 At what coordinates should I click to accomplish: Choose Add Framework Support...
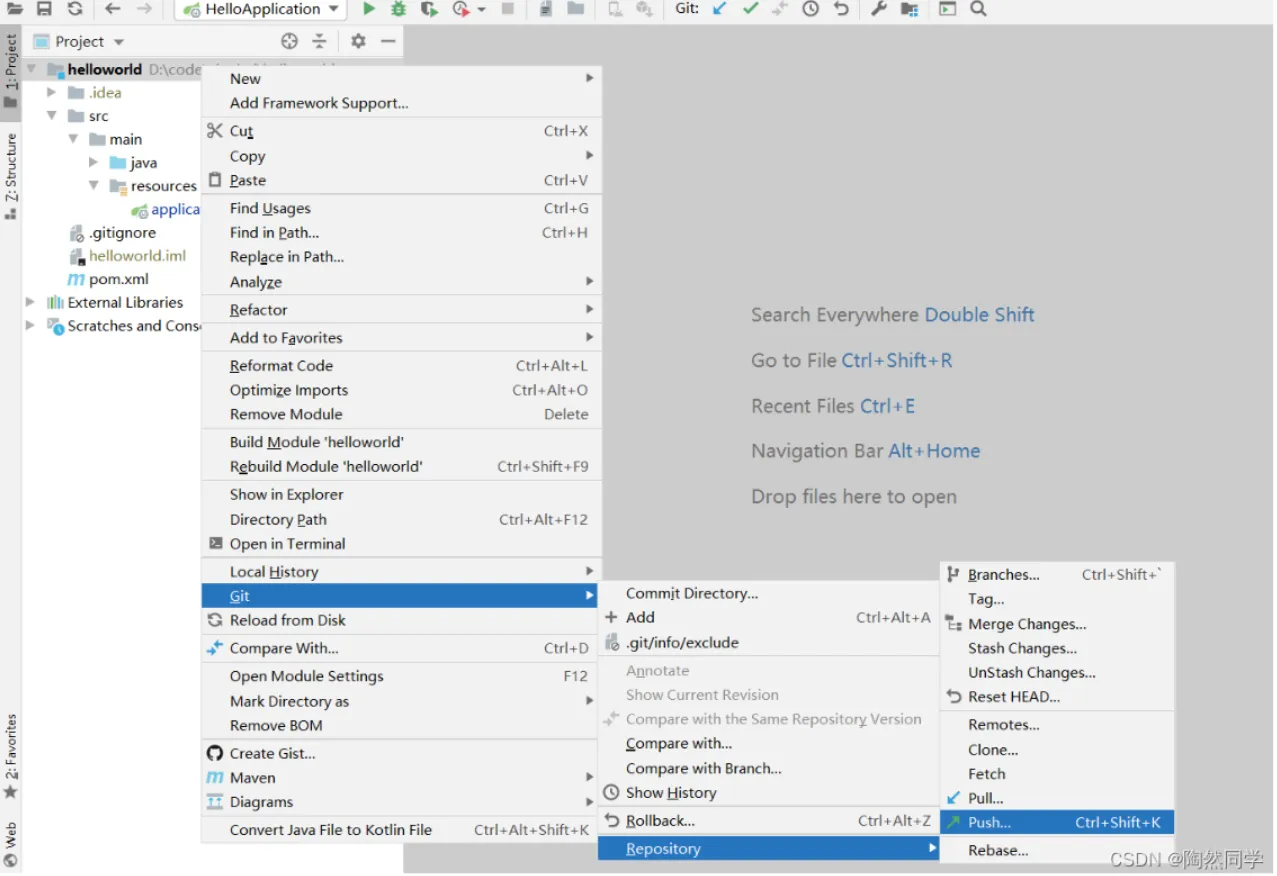click(x=401, y=103)
